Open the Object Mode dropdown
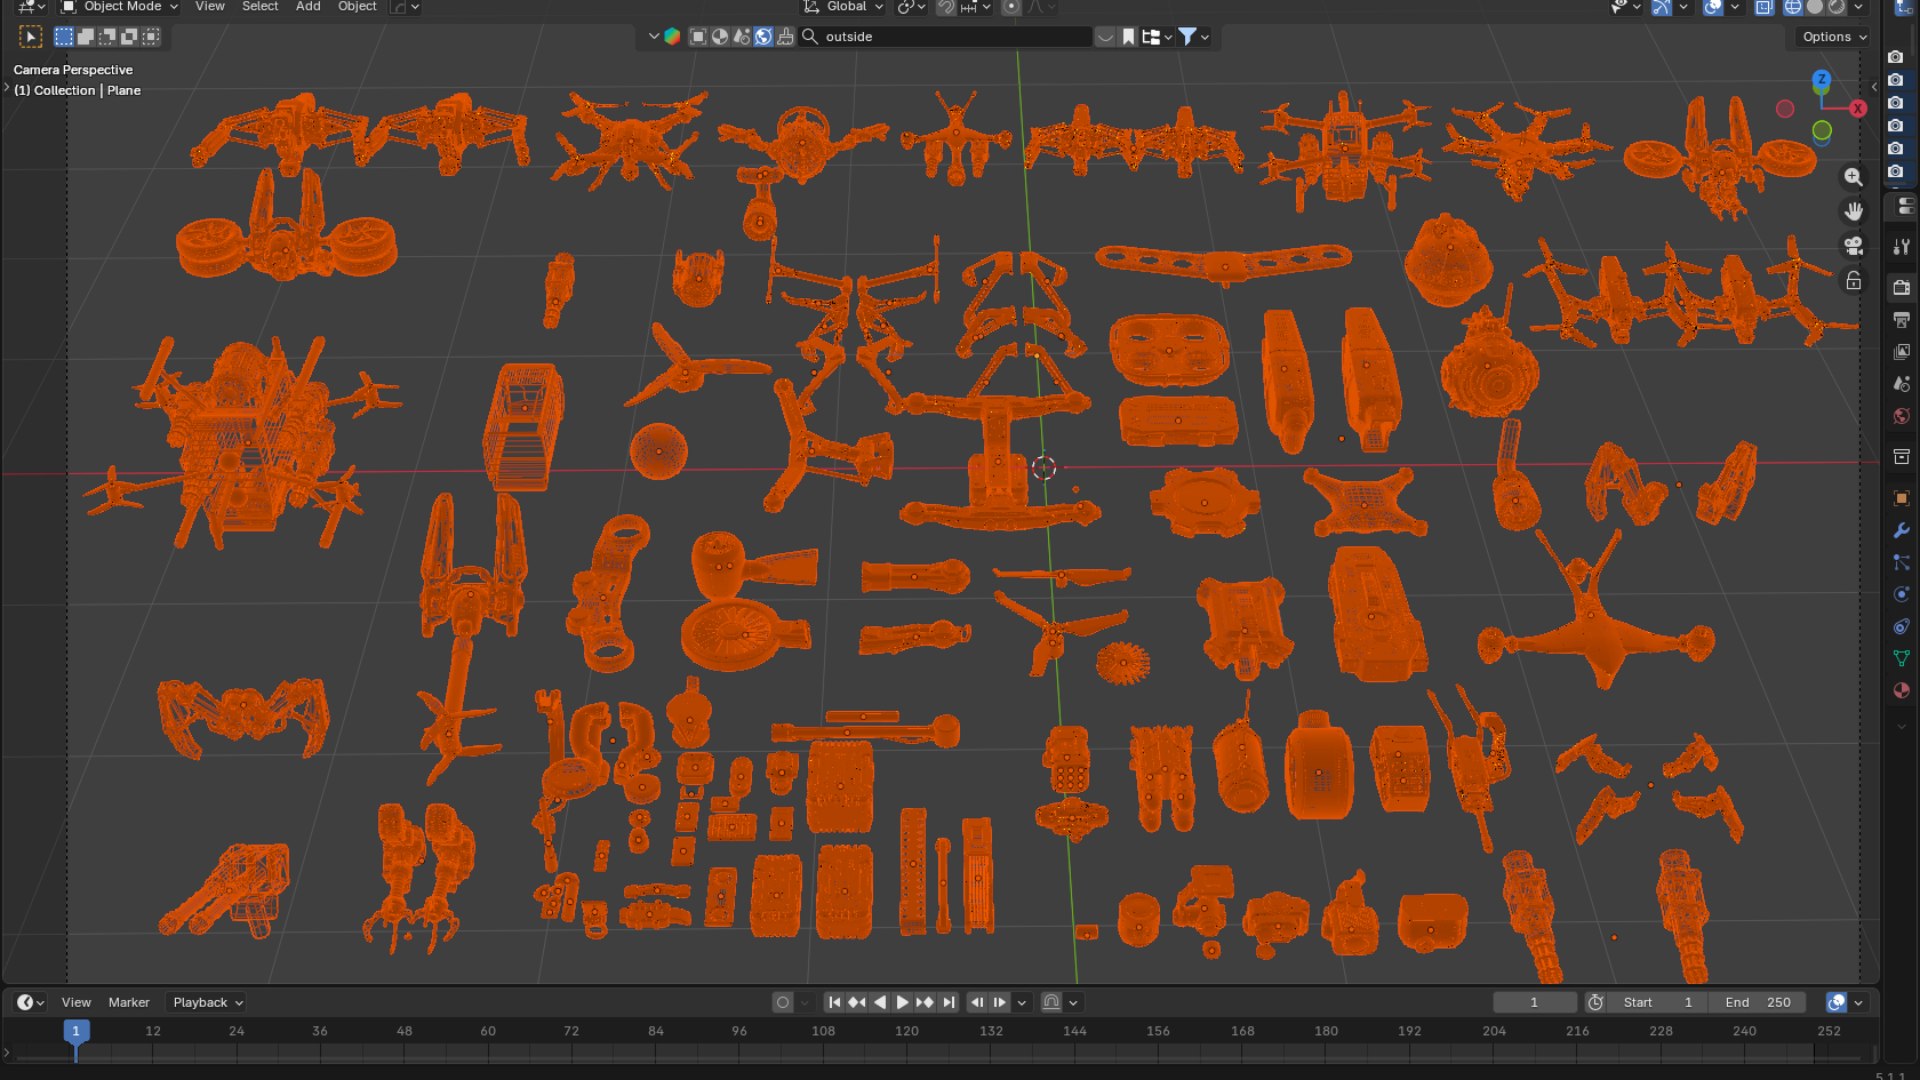Viewport: 1920px width, 1080px height. 119,7
